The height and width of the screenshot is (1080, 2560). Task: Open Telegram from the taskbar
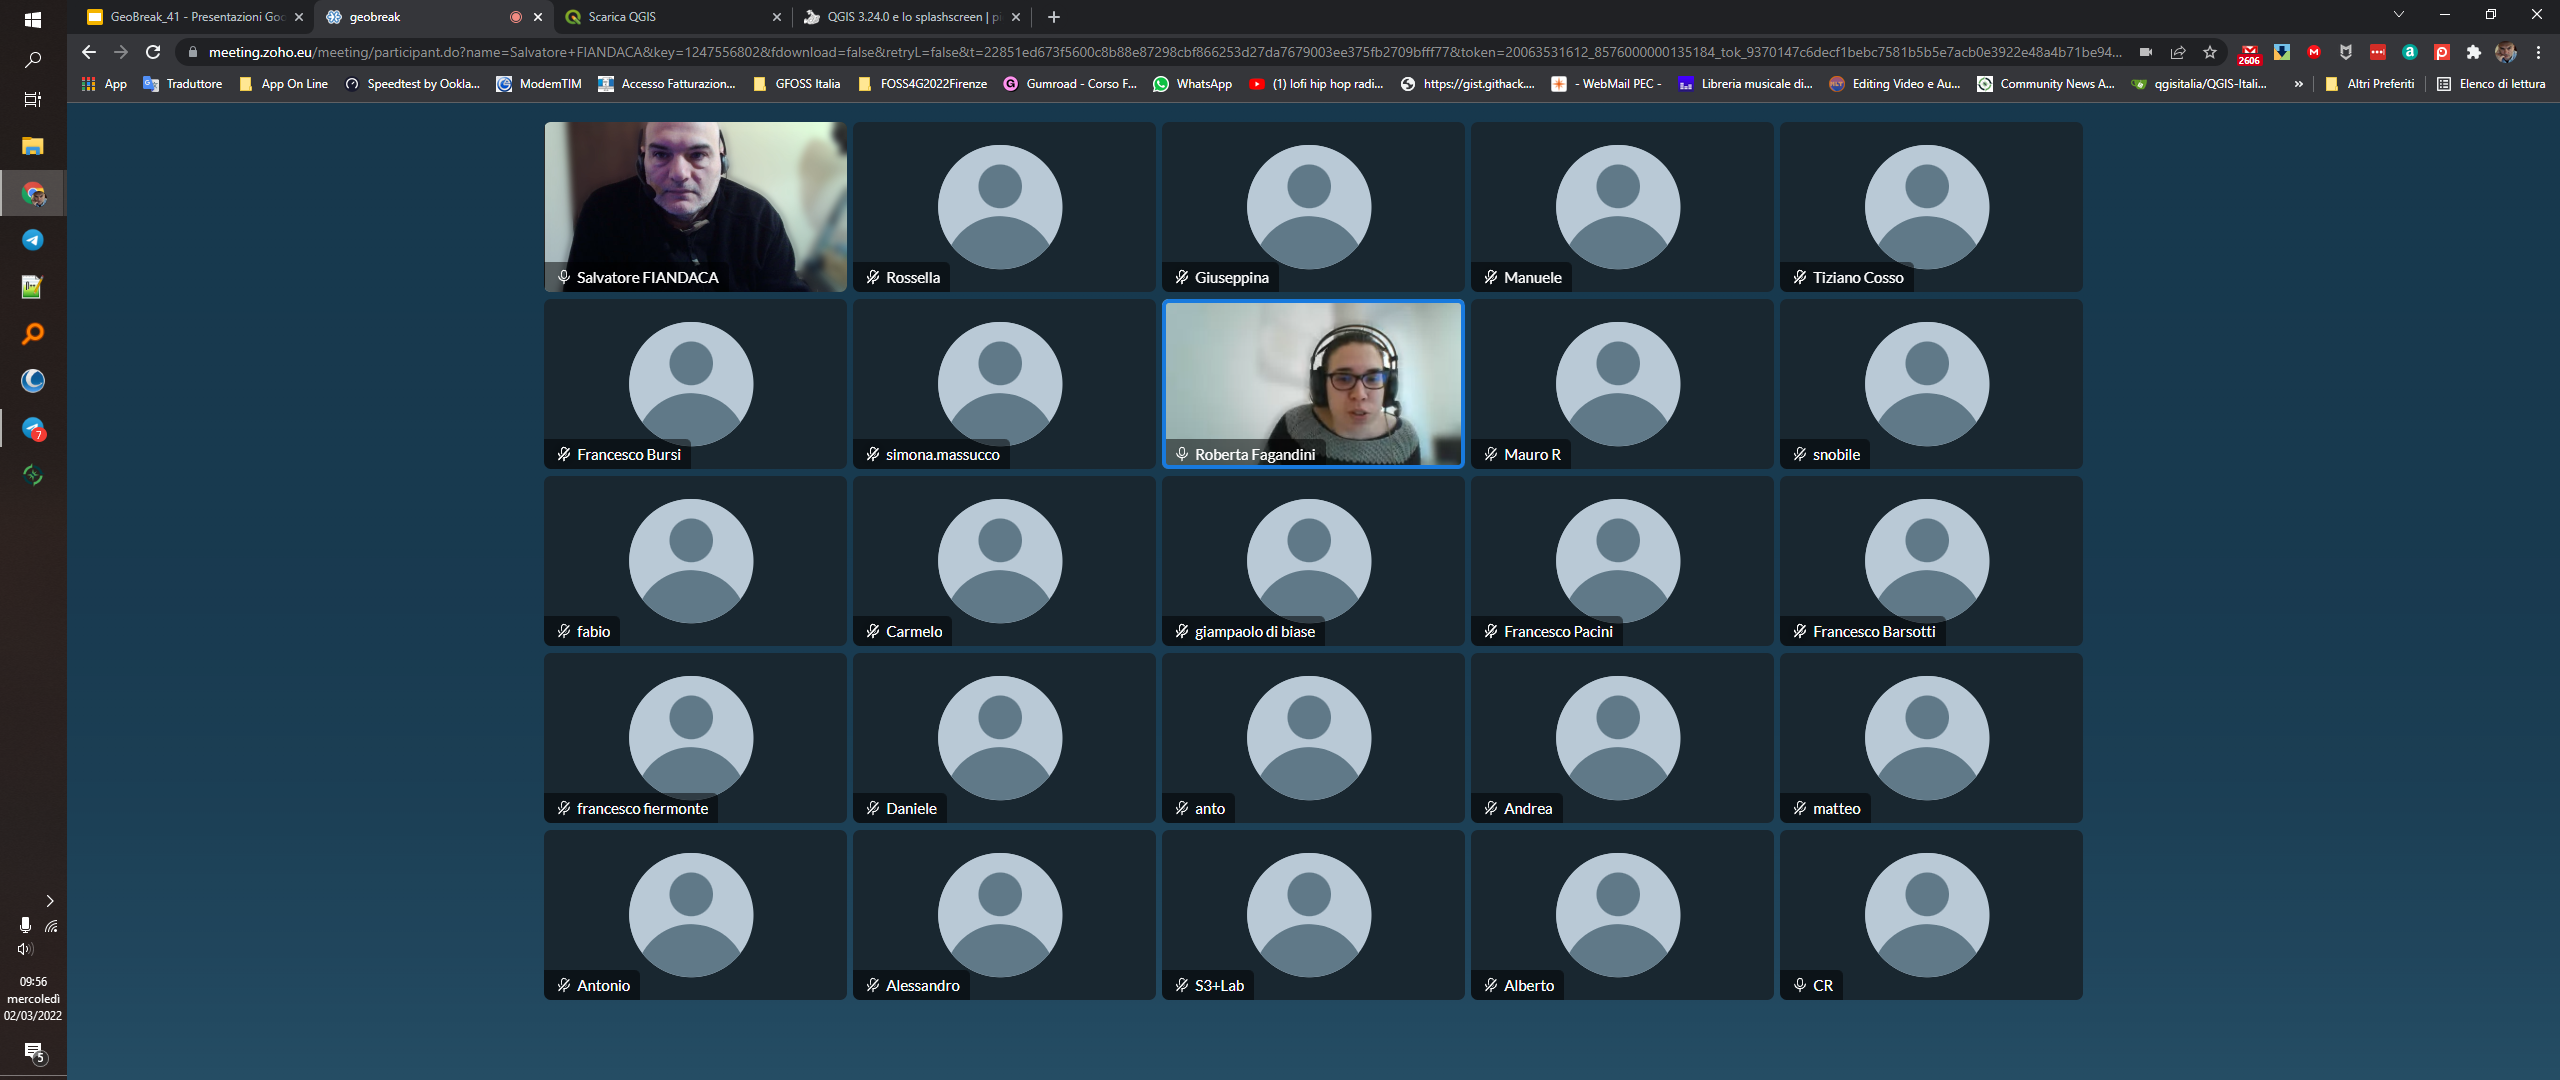pyautogui.click(x=33, y=240)
